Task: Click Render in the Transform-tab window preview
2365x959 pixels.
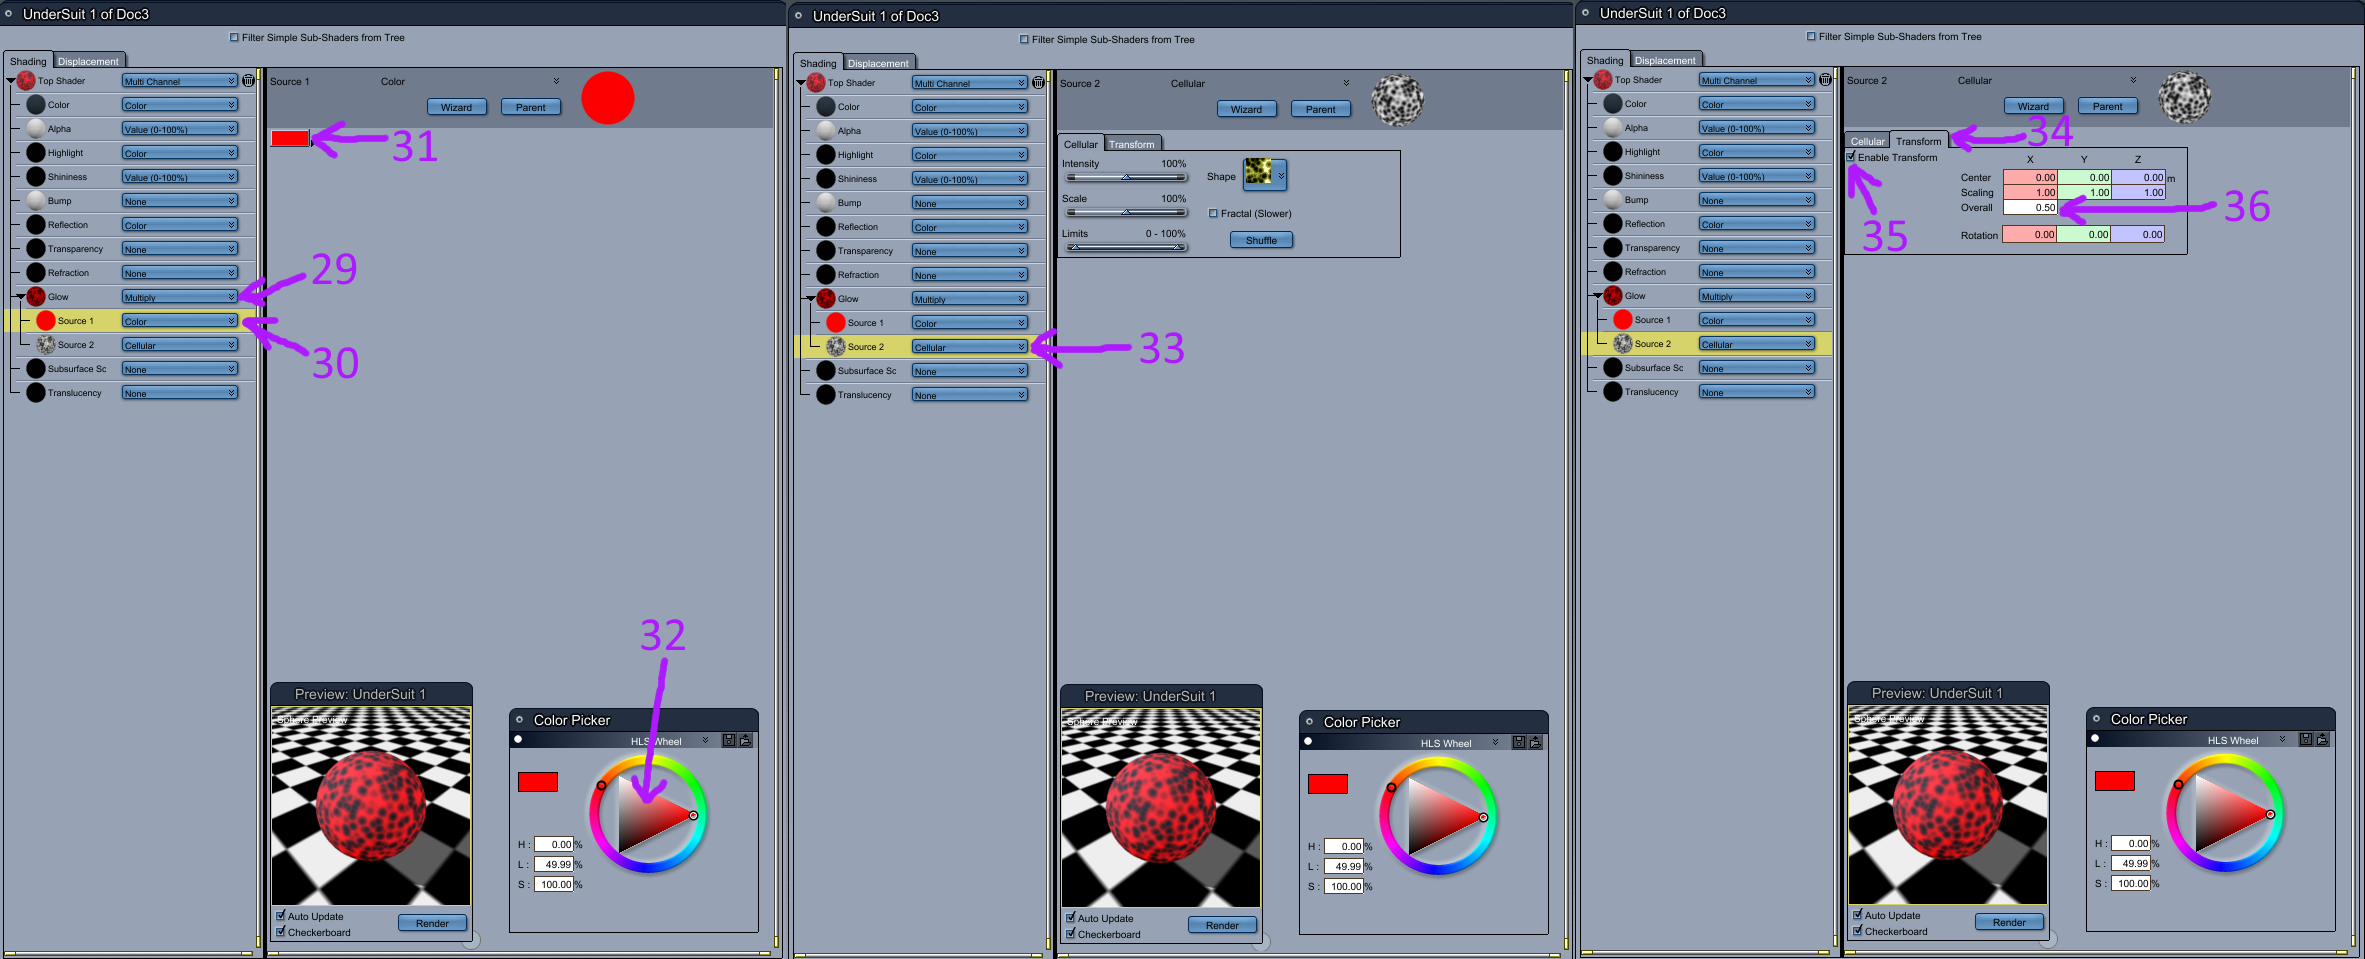Action: click(x=2009, y=922)
